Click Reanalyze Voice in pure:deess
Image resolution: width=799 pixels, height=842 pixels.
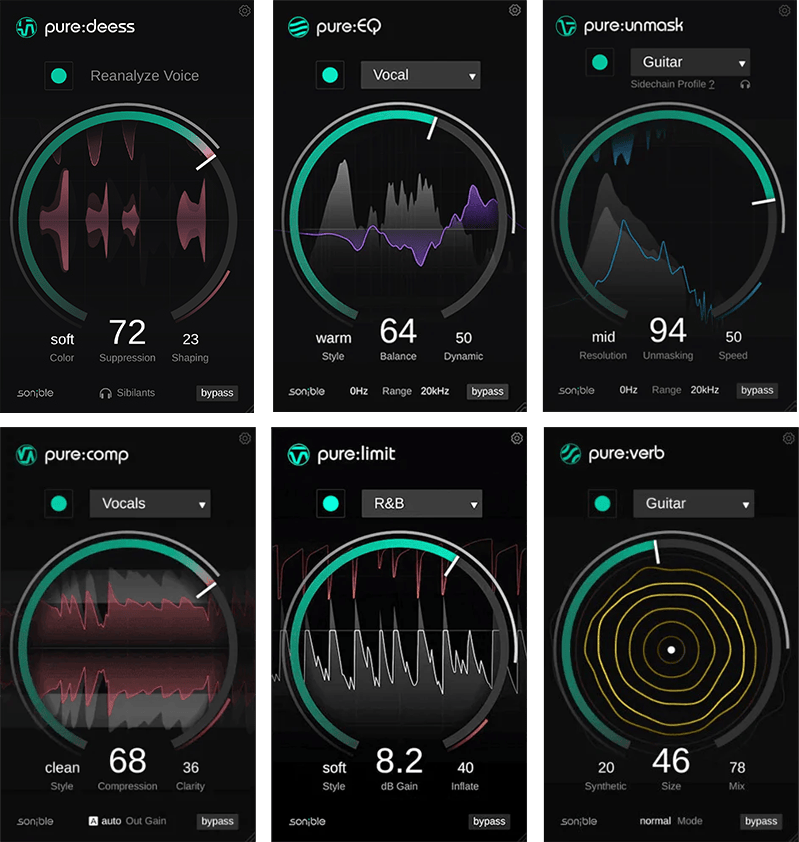(144, 76)
